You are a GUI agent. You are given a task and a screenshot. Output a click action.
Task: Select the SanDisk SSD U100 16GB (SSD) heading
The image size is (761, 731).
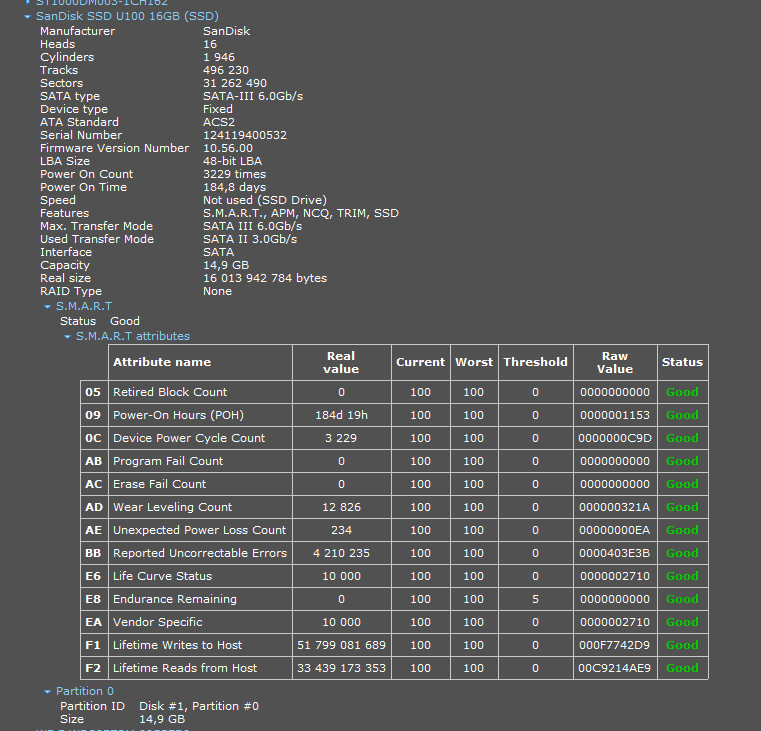pyautogui.click(x=127, y=16)
